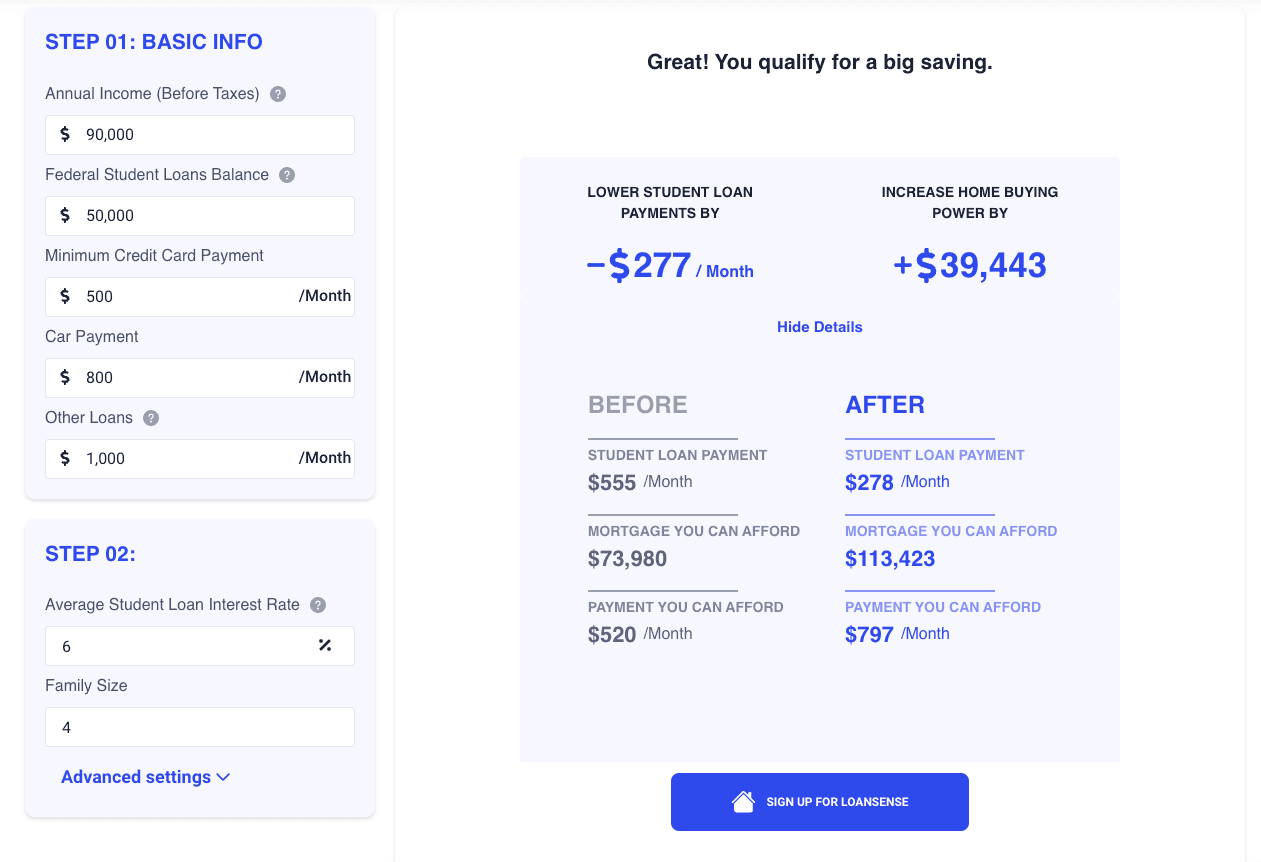Image resolution: width=1261 pixels, height=862 pixels.
Task: Click help icon for Average Student Loan Interest Rate
Action: click(318, 605)
